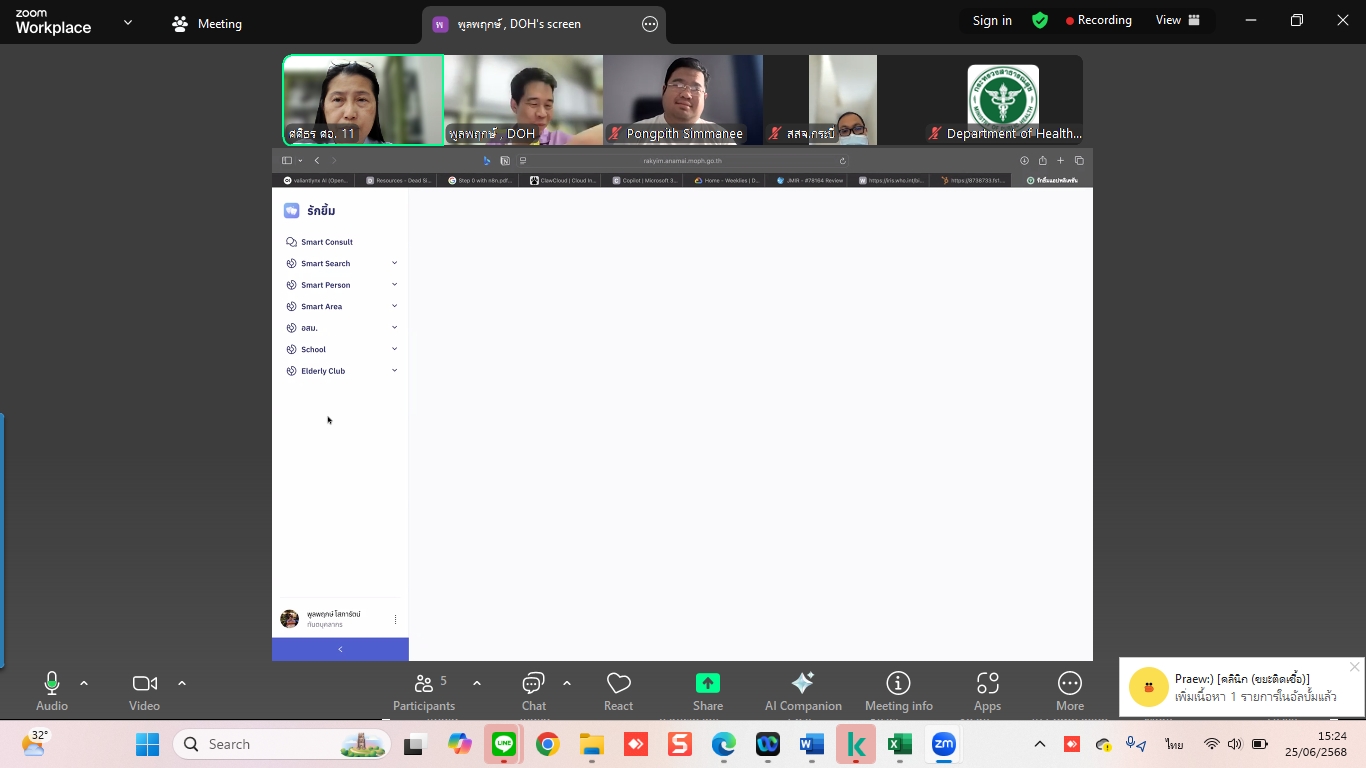Click the shared browser's reload icon
The height and width of the screenshot is (768, 1366).
(843, 160)
